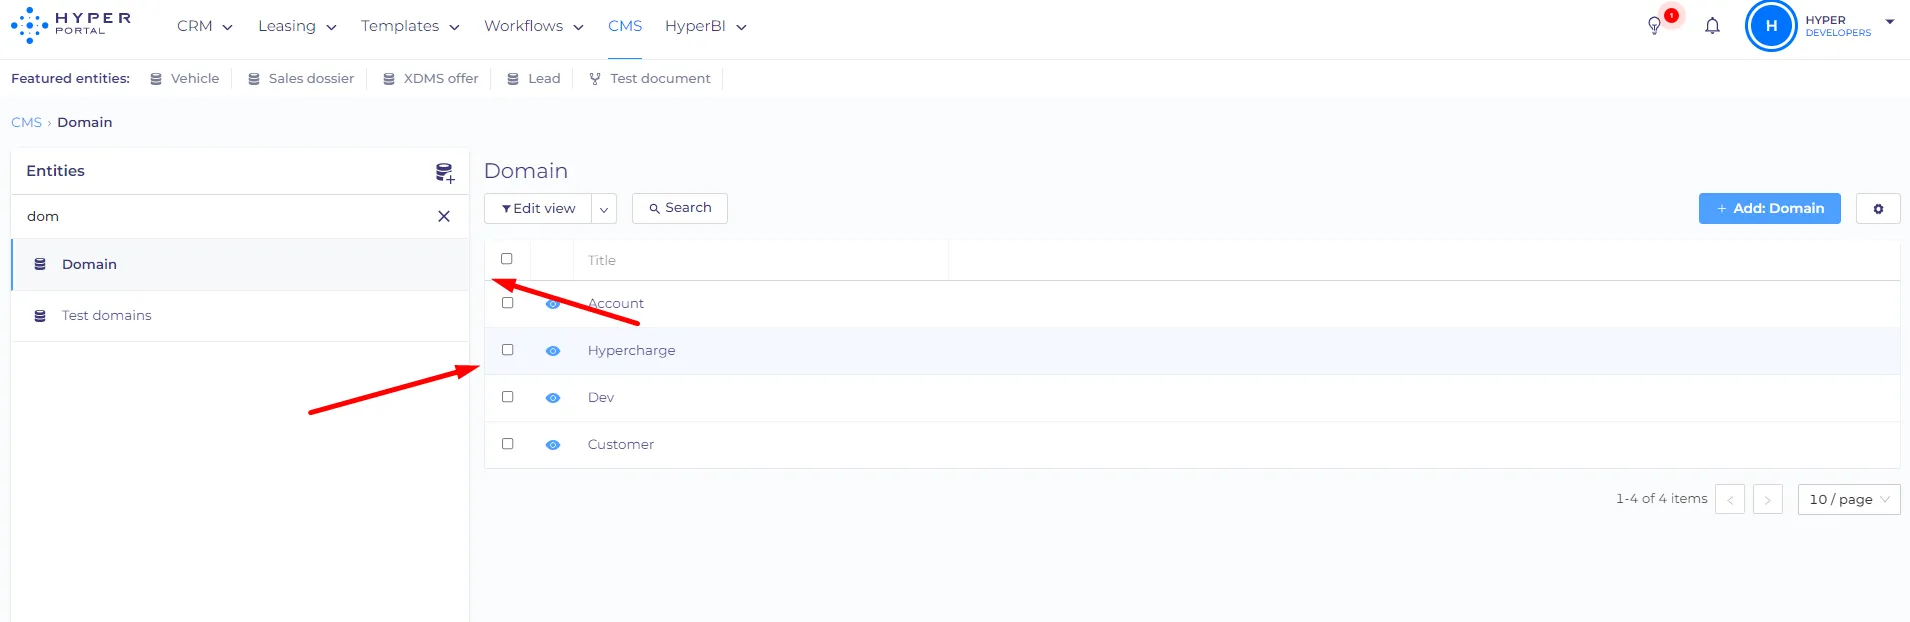Expand the HyperBI menu

click(706, 26)
